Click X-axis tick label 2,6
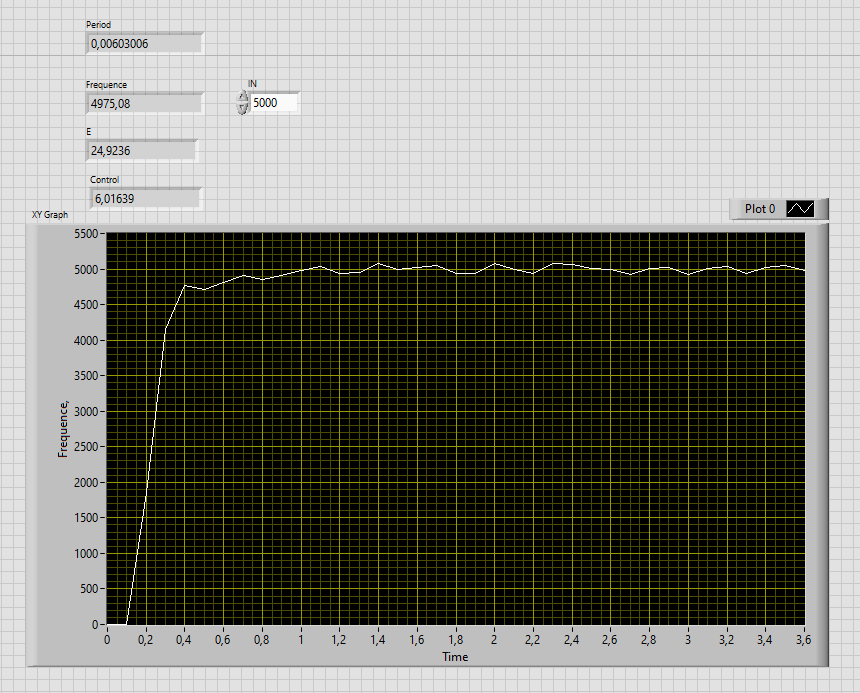Screen dimensions: 860x693 tap(610, 640)
